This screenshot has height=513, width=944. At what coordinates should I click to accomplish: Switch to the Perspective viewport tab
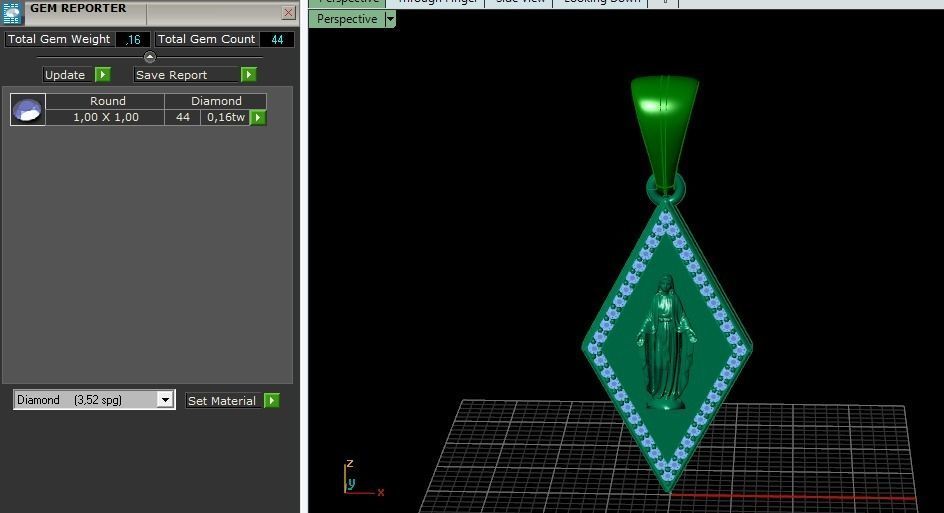pos(348,2)
